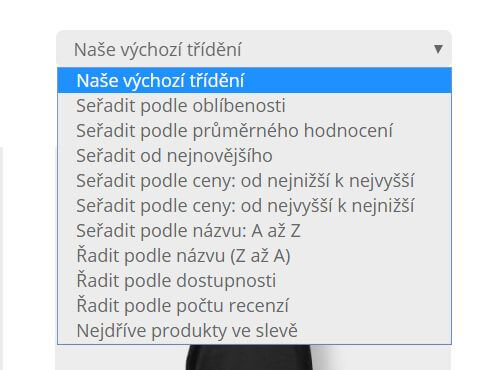Screen dimensions: 498x370
Task: Sort by price 'od nejvyšší k nejnižší'
Action: [x=254, y=206]
